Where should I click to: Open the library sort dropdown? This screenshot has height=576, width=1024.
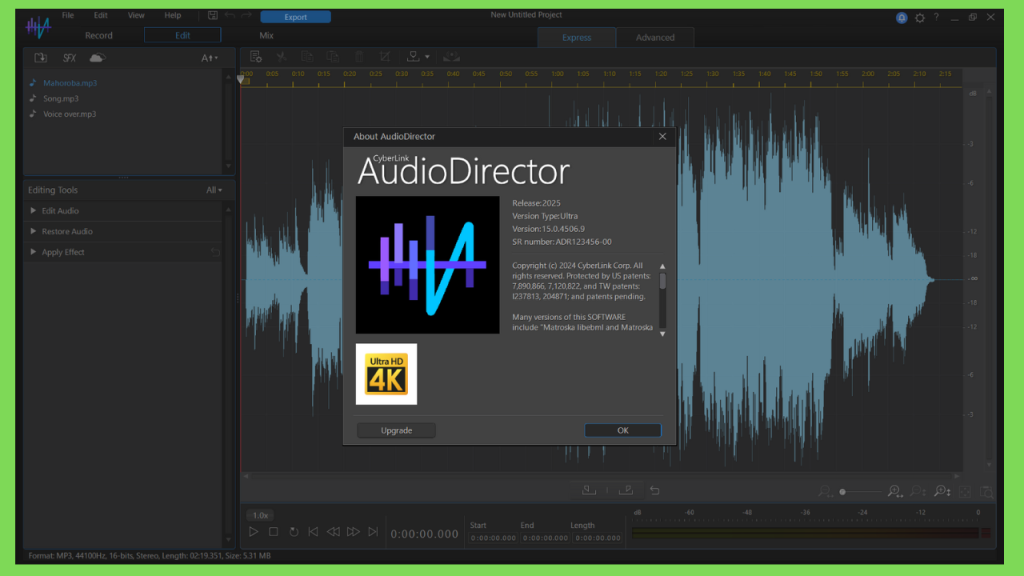[x=209, y=58]
